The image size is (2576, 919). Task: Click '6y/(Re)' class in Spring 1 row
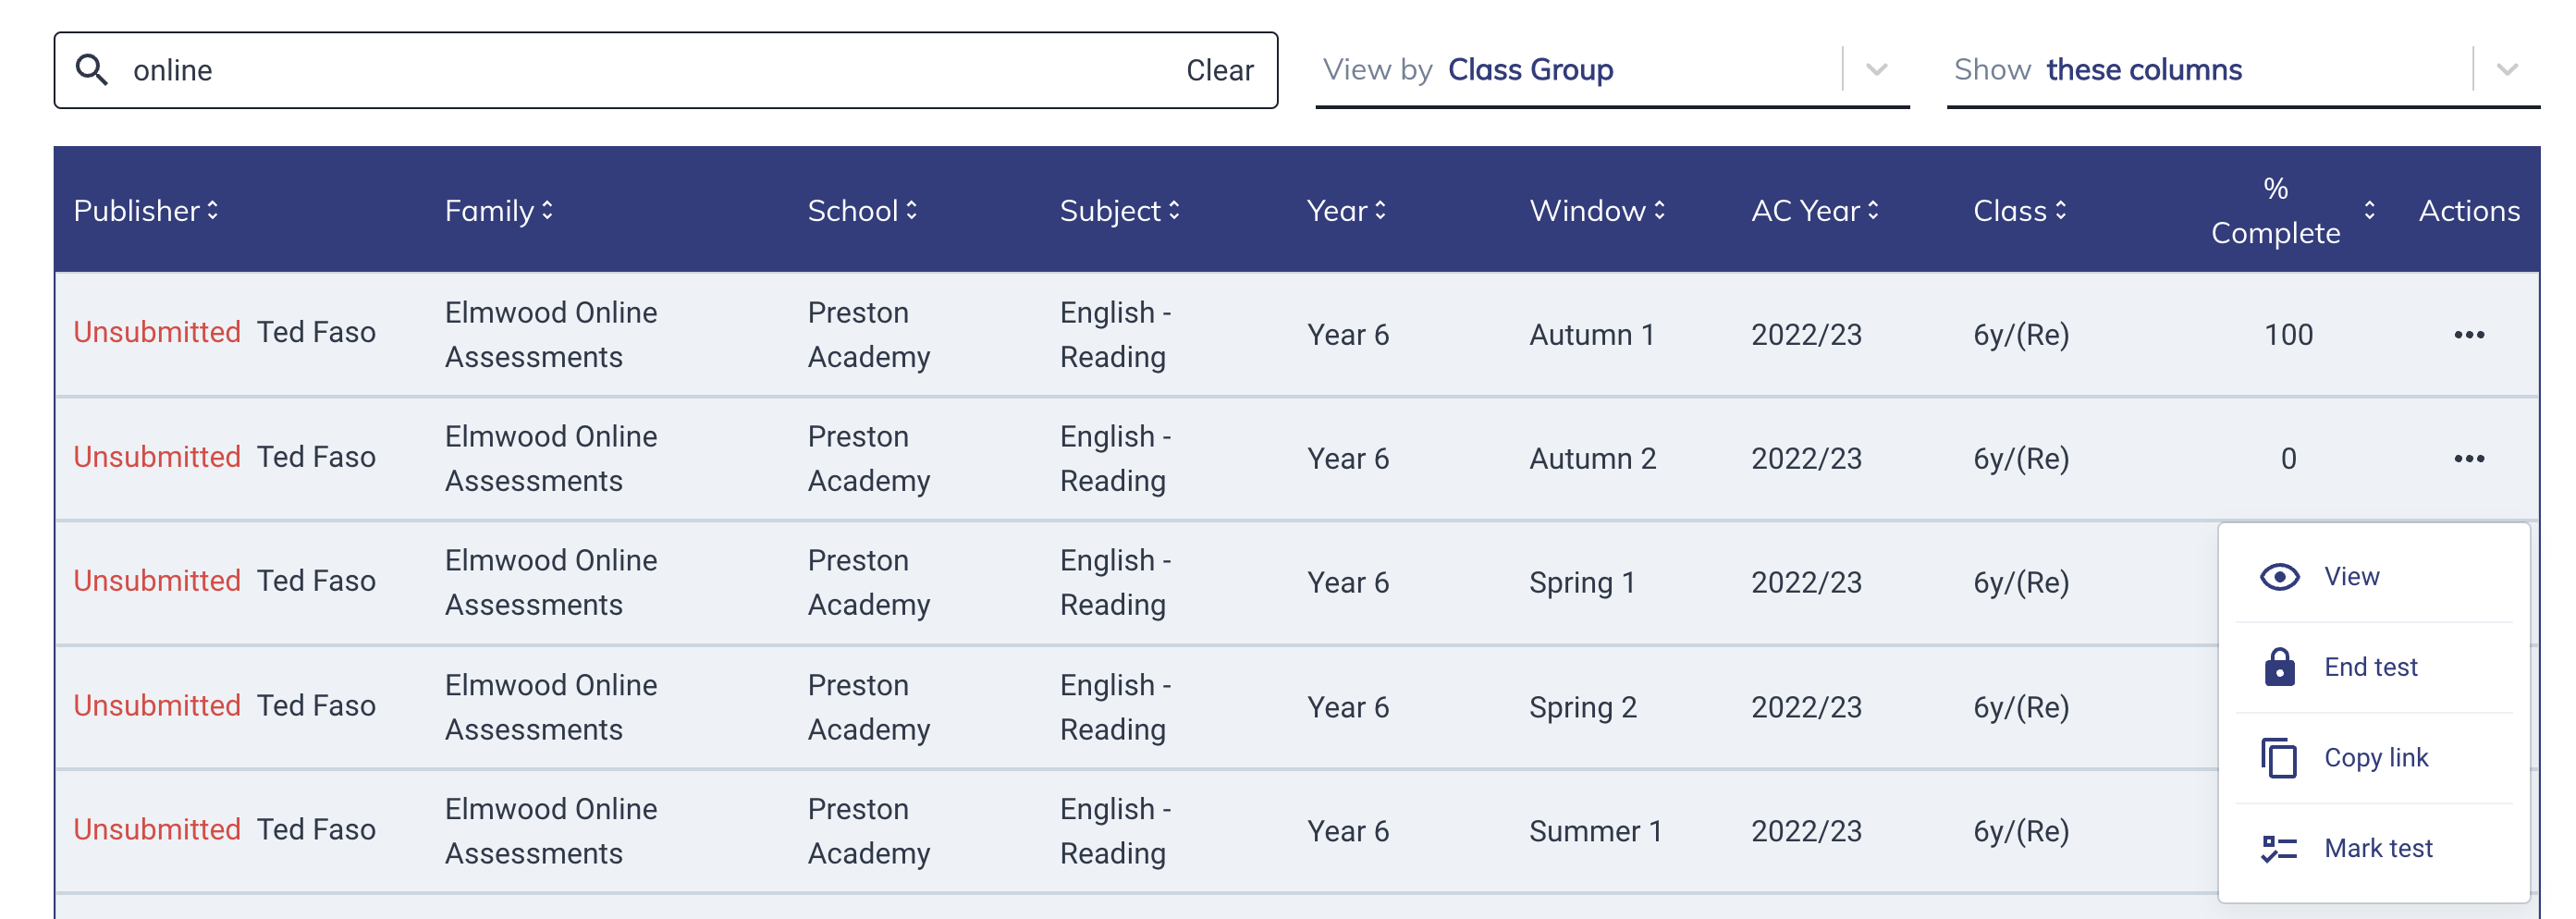(x=2020, y=582)
